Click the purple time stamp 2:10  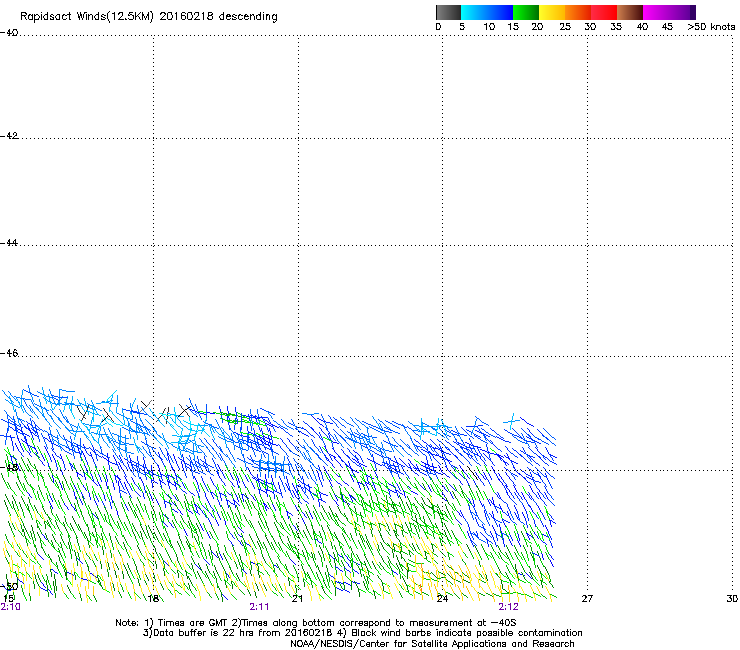click(x=10, y=607)
